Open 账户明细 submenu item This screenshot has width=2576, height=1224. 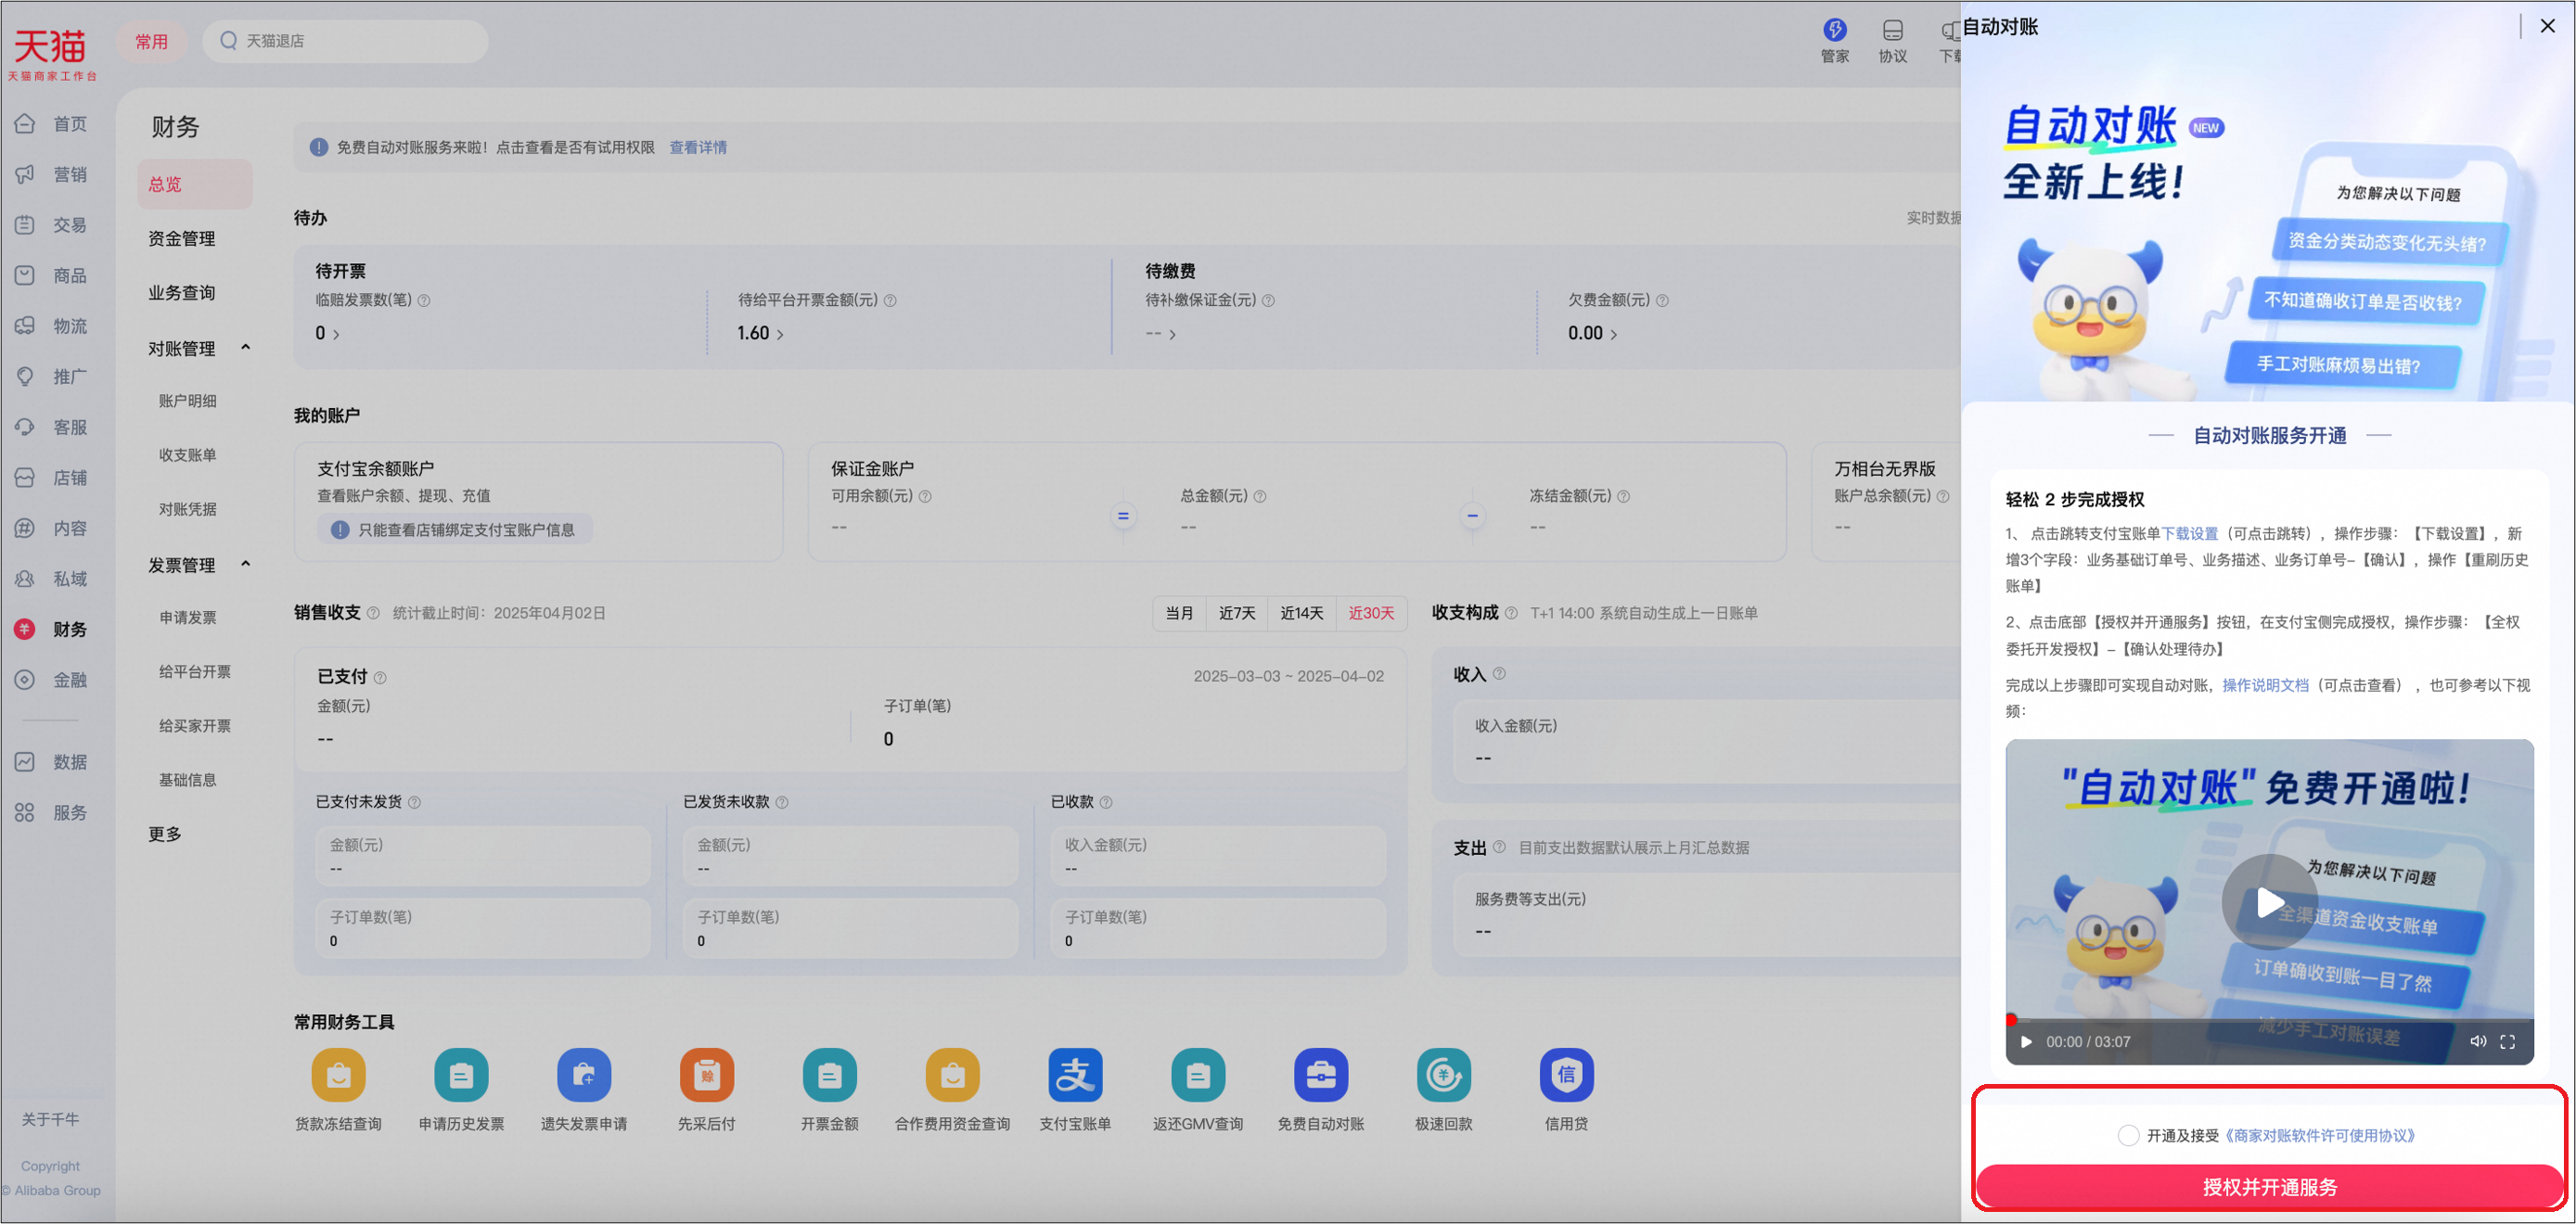pos(188,401)
